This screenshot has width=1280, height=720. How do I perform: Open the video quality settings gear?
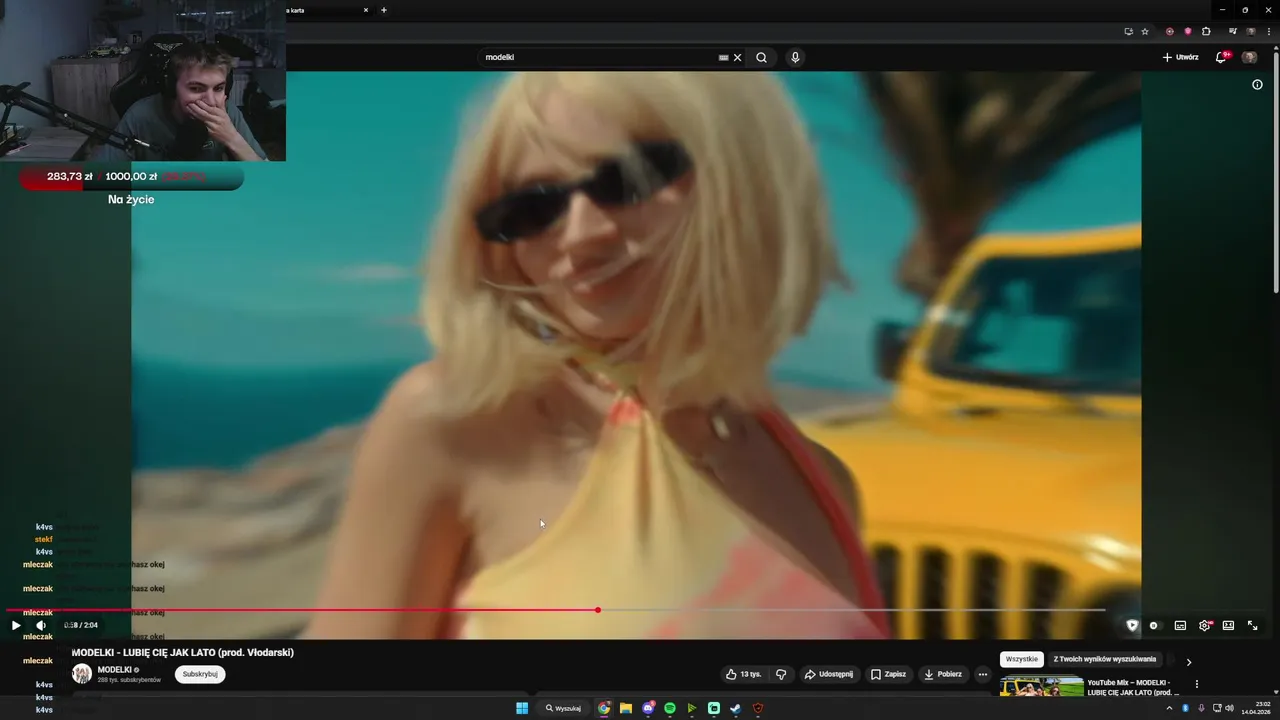pos(1205,625)
